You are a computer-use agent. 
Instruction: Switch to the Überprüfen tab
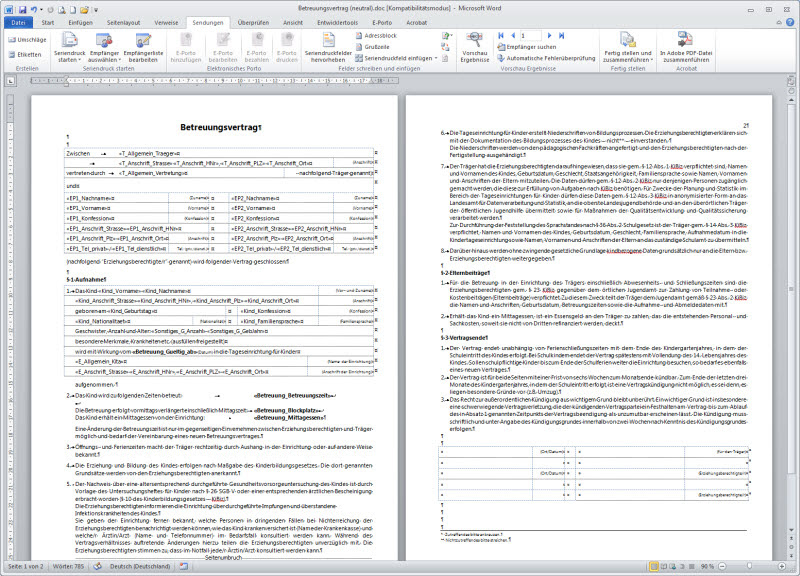coord(253,22)
